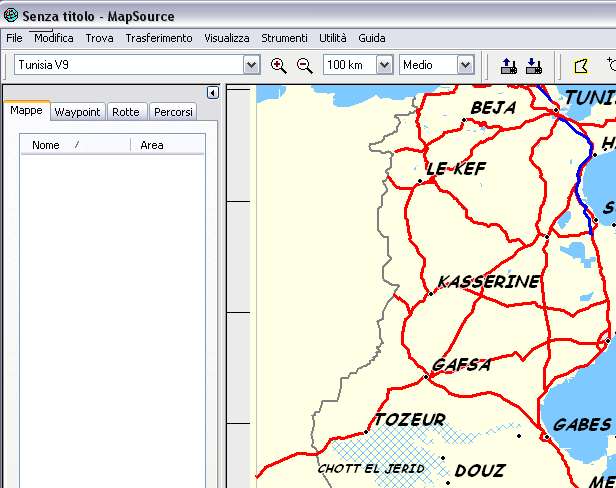The height and width of the screenshot is (488, 616).
Task: Open the Visualizza menu
Action: coord(227,38)
